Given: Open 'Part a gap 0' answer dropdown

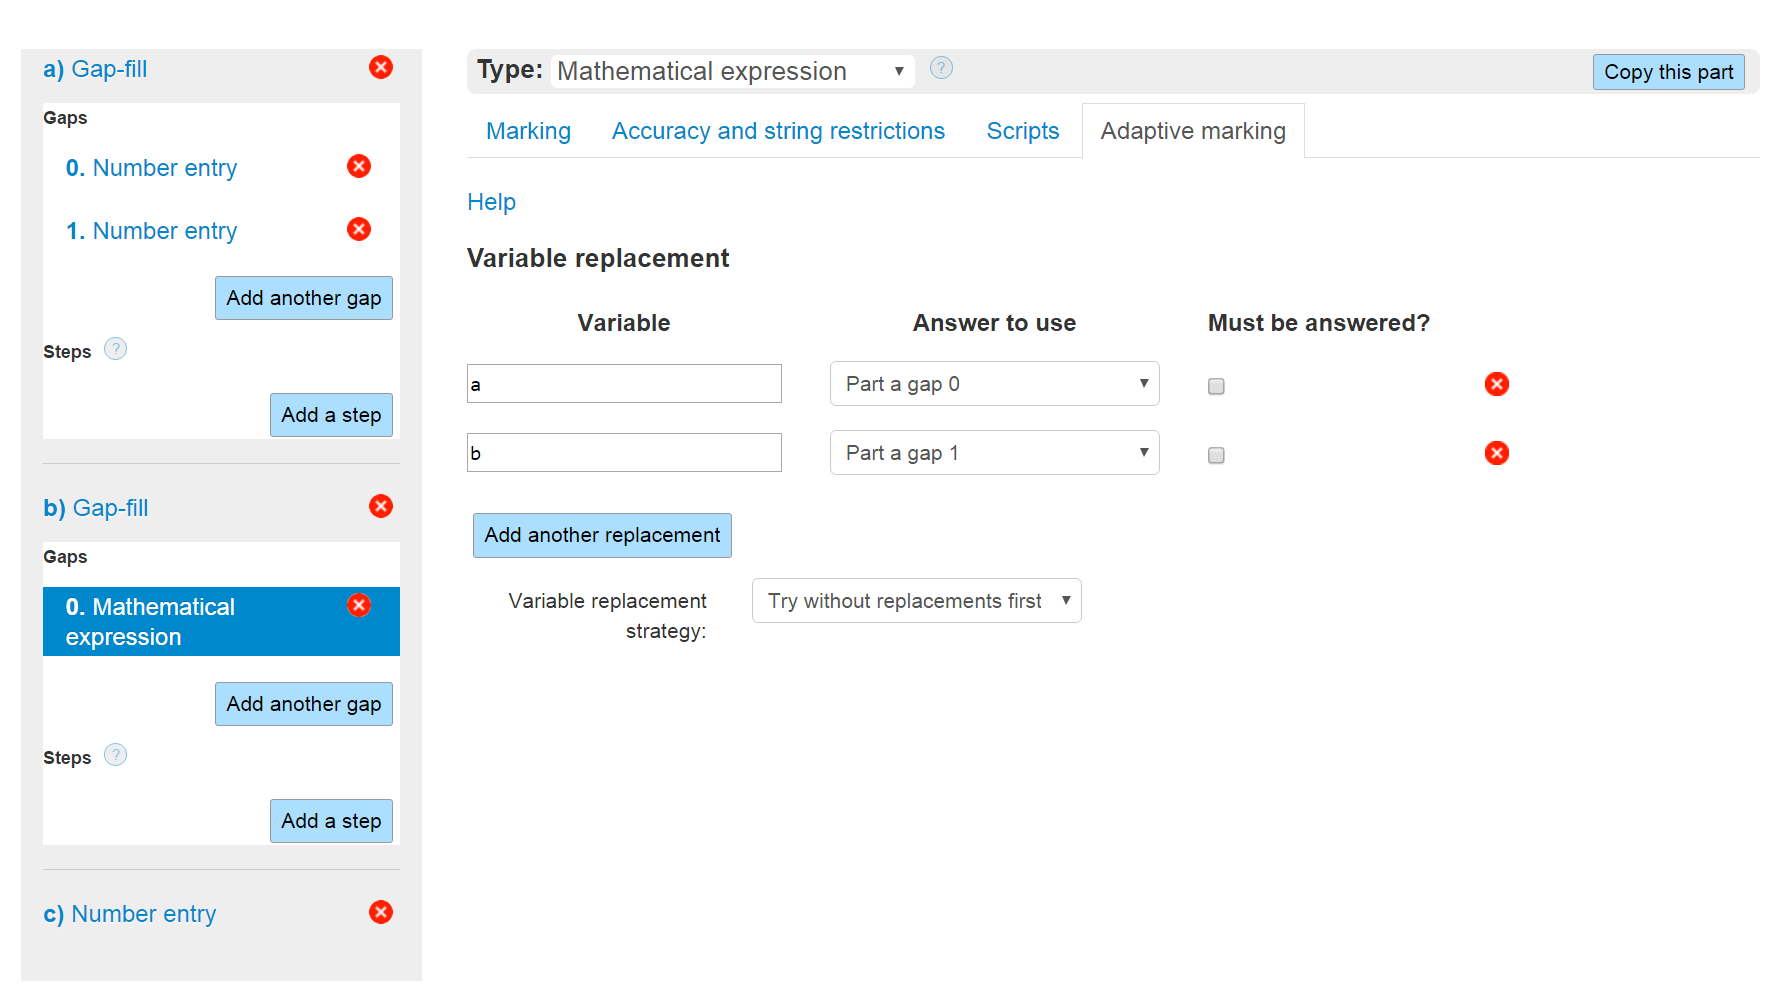Looking at the screenshot, I should 994,384.
